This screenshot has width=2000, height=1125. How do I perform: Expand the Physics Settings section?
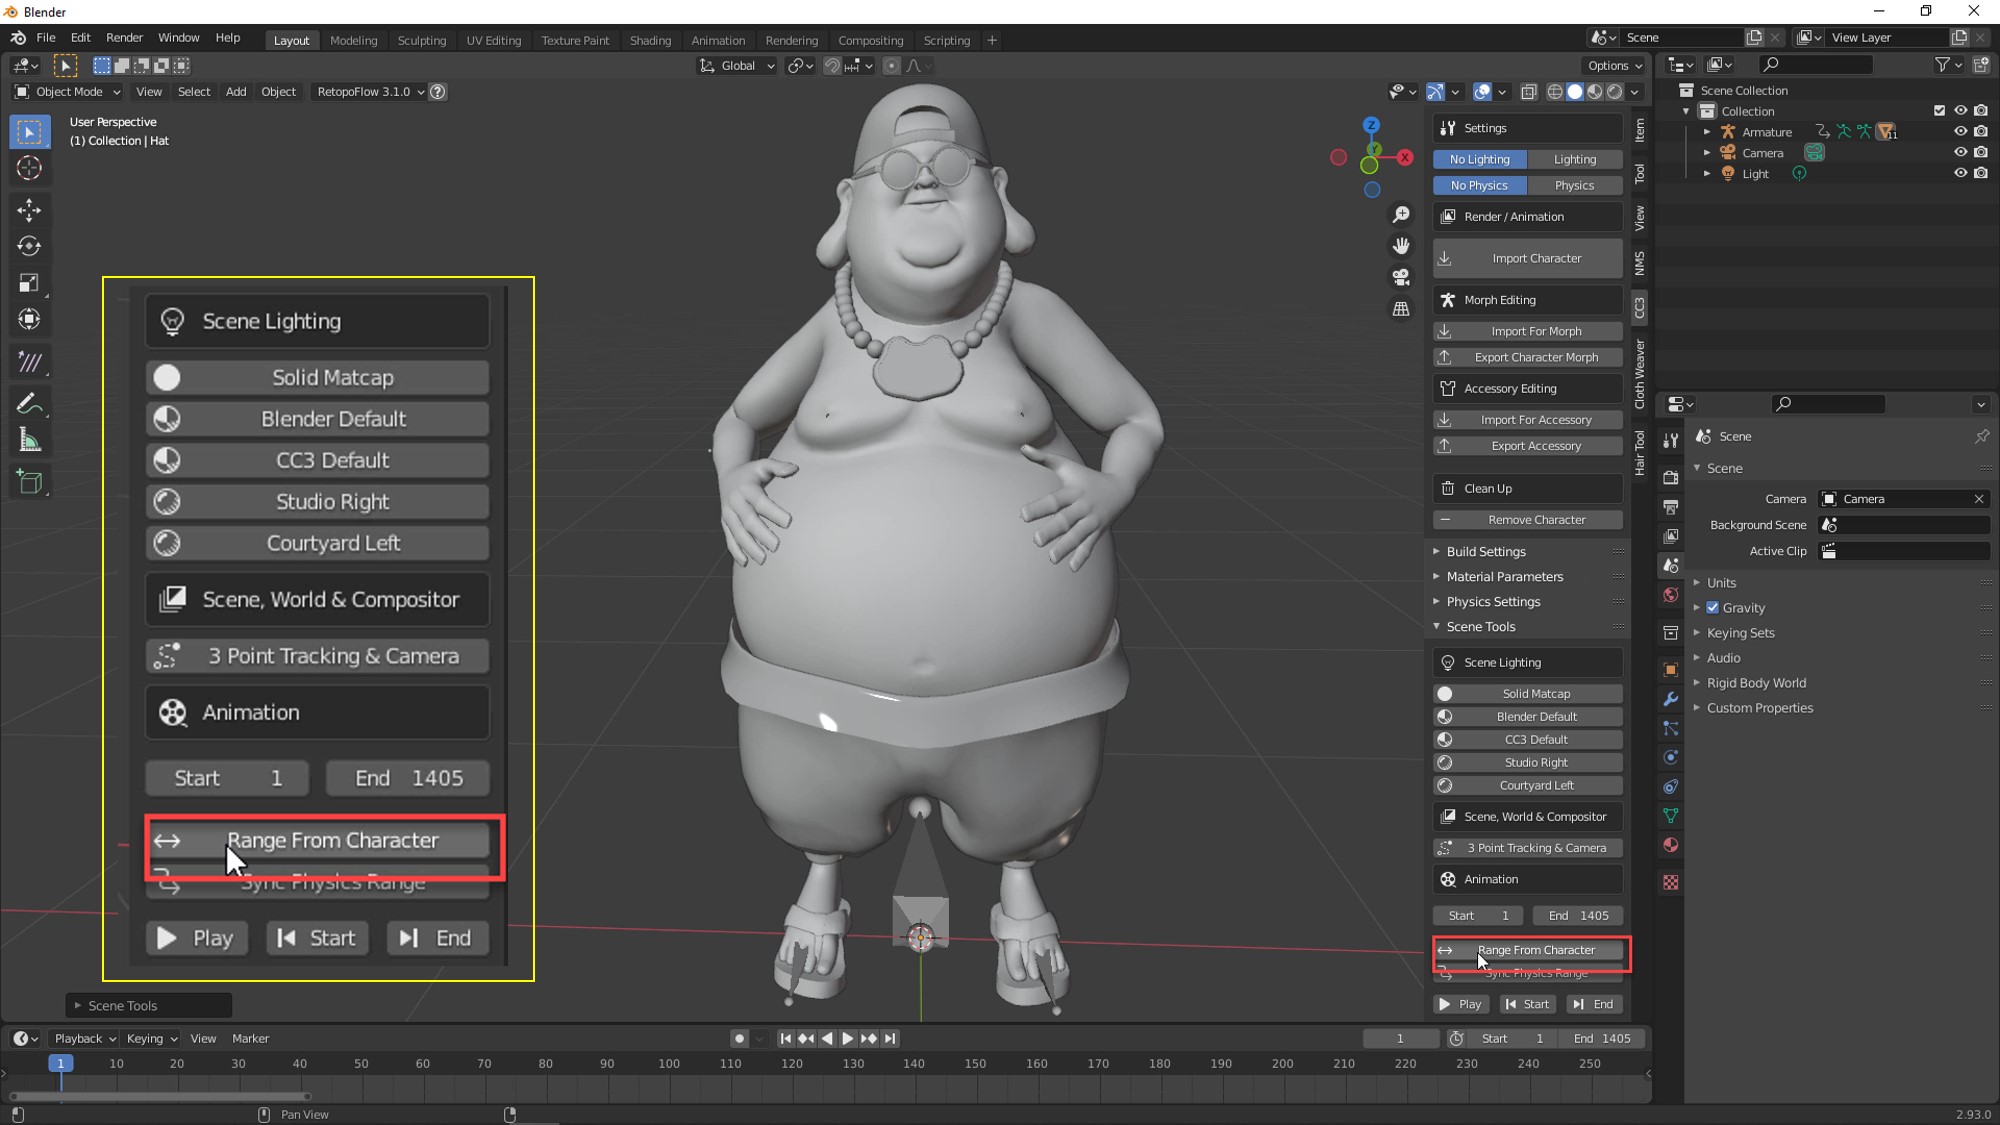[1493, 600]
